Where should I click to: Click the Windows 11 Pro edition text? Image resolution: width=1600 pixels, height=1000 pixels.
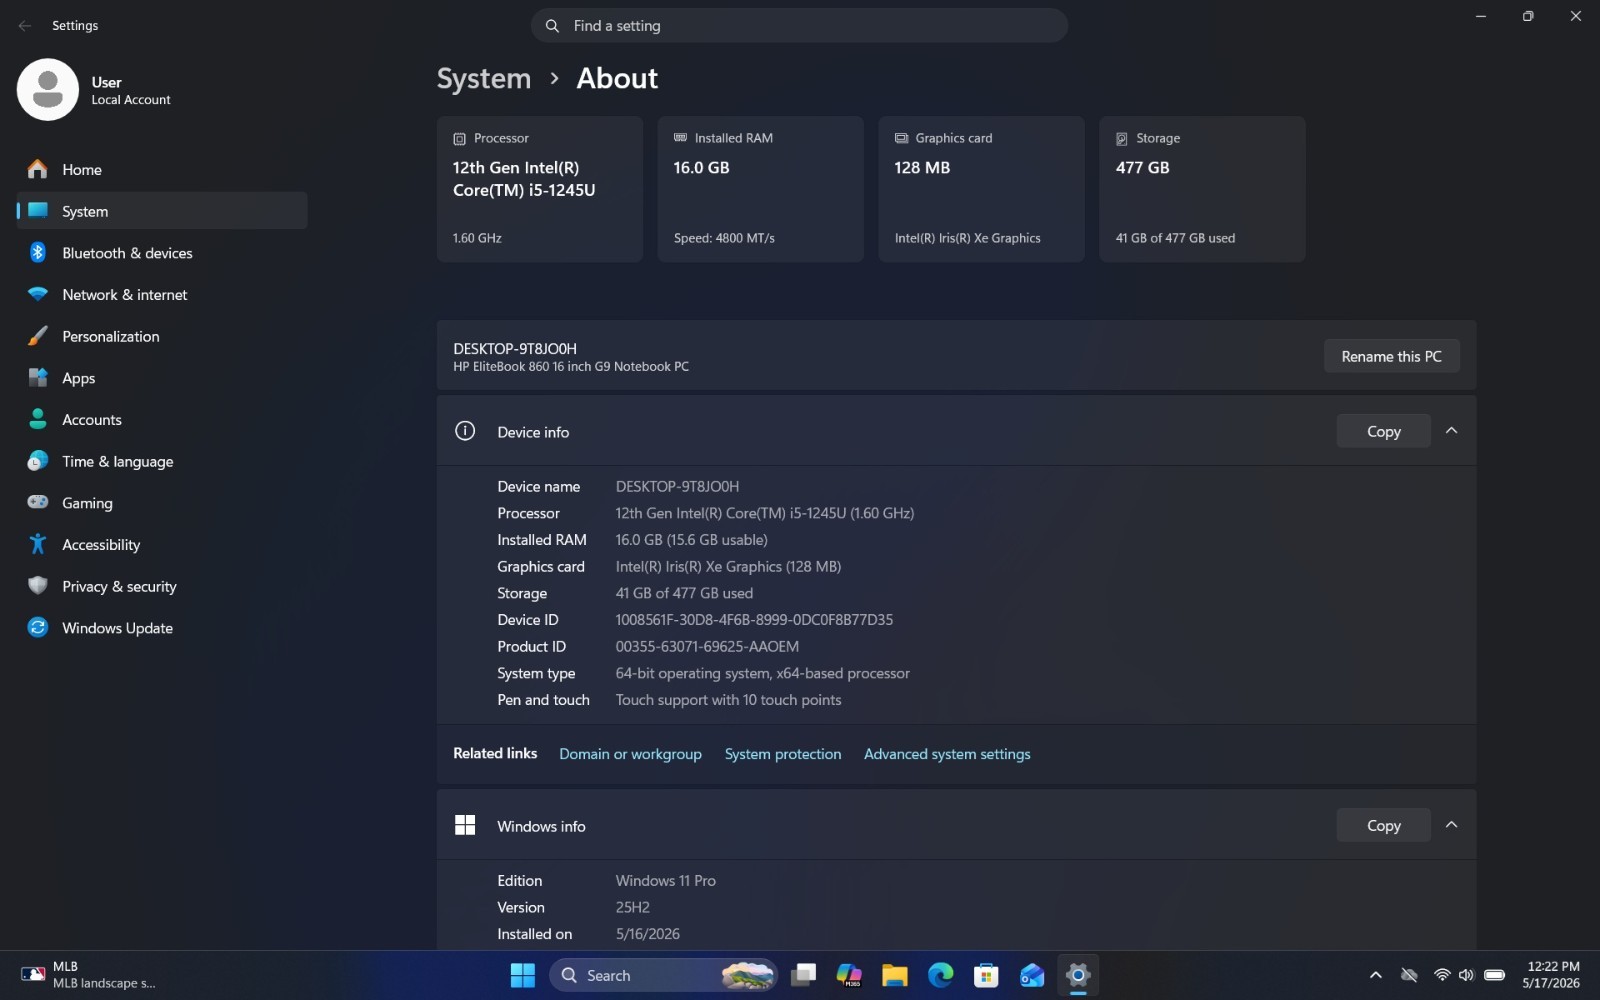point(666,881)
